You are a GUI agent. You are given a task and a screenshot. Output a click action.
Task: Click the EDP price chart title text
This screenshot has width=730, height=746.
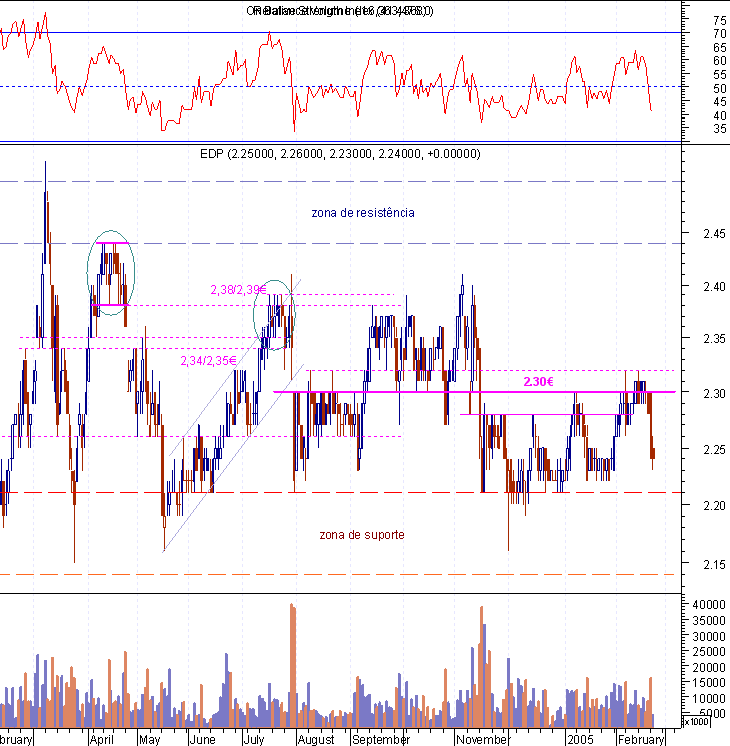[x=340, y=154]
